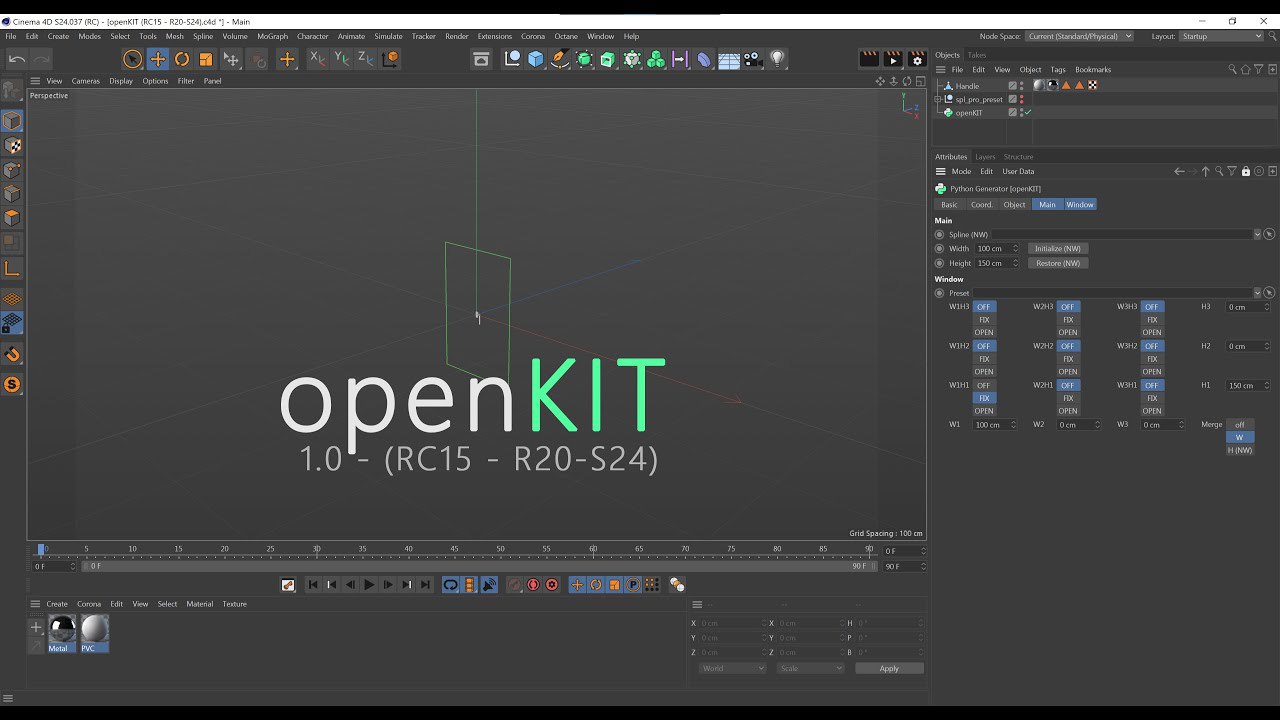Open Edit Render Settings
Image resolution: width=1280 pixels, height=720 pixels.
point(917,59)
